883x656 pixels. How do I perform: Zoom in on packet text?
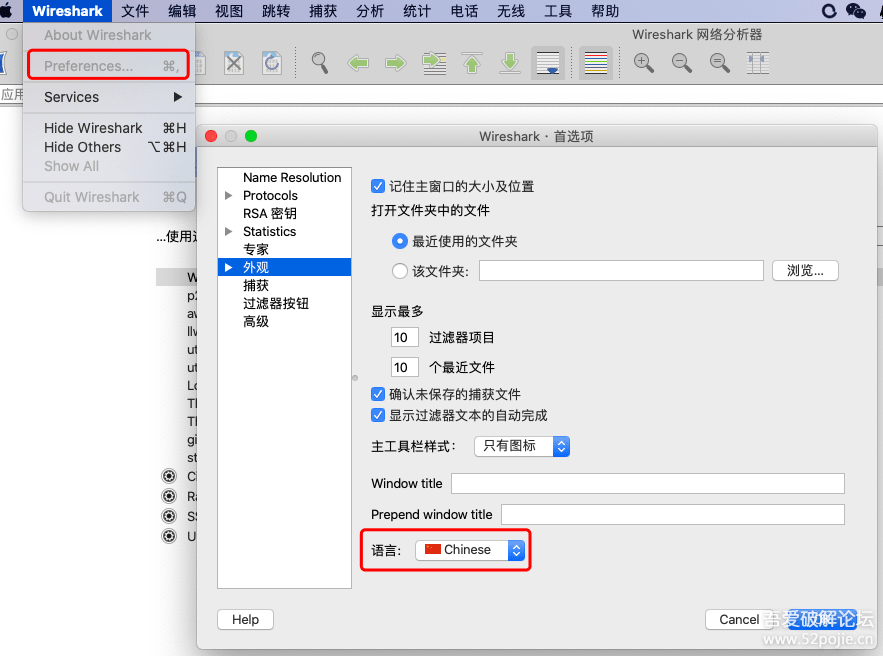pos(644,63)
